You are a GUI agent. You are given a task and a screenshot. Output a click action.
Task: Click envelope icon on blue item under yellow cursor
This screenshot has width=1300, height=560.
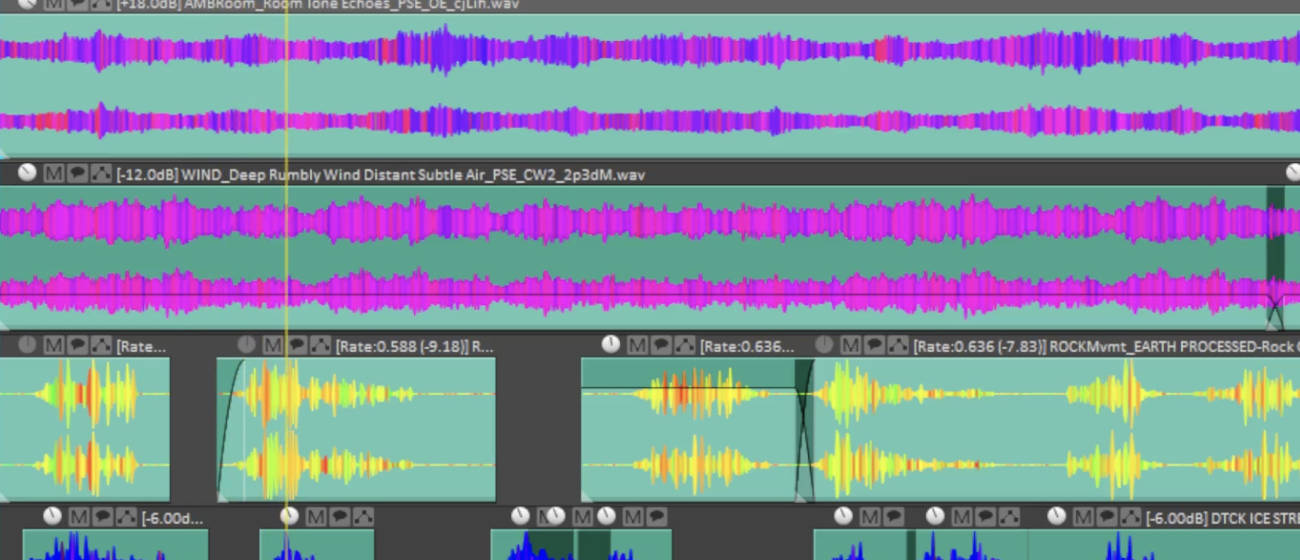(362, 517)
